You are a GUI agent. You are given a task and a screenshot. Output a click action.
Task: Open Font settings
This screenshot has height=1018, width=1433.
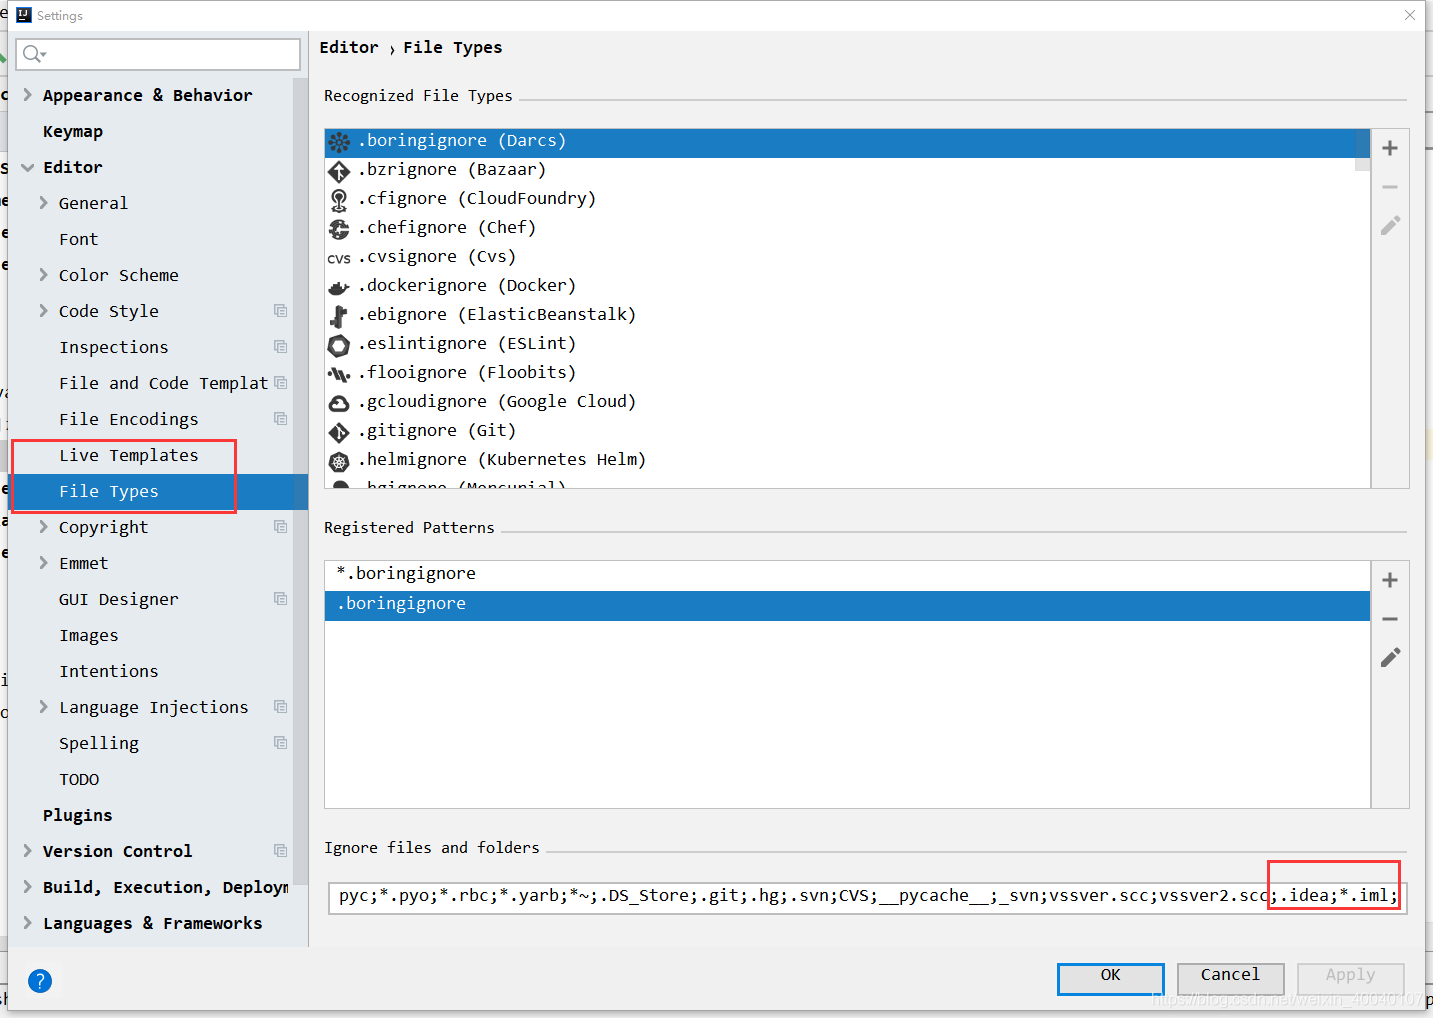[78, 239]
